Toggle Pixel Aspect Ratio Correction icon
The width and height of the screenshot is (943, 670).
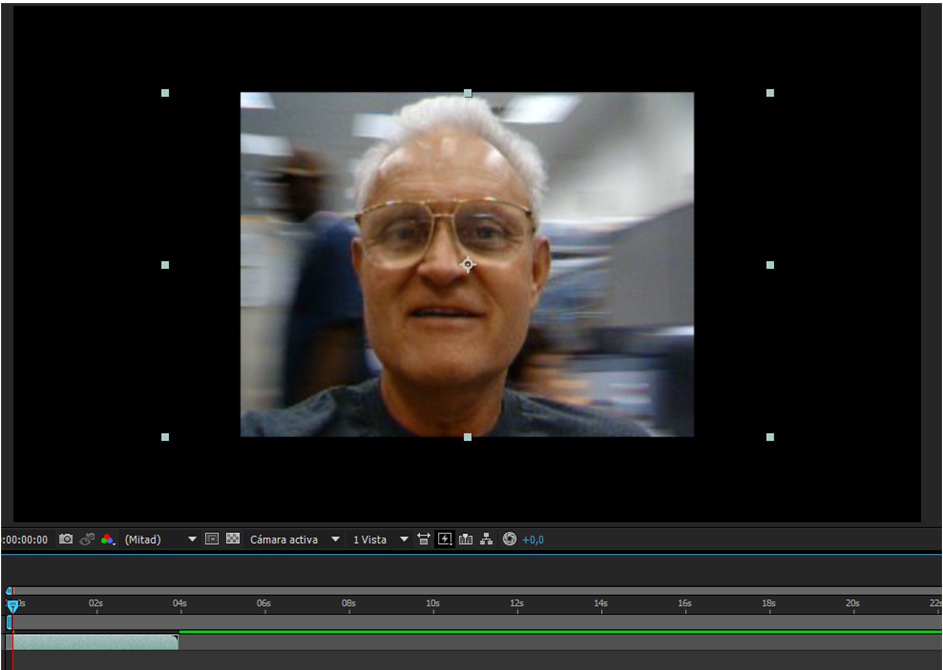(424, 539)
